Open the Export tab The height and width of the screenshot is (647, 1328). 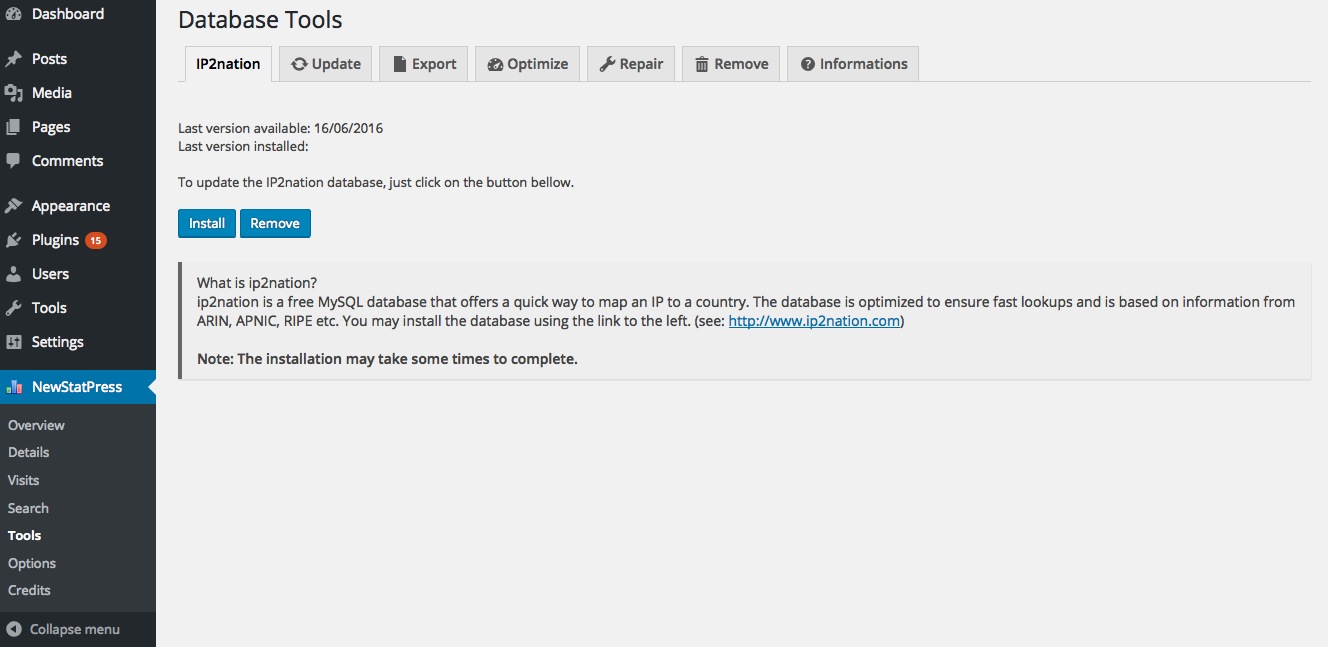tap(423, 64)
